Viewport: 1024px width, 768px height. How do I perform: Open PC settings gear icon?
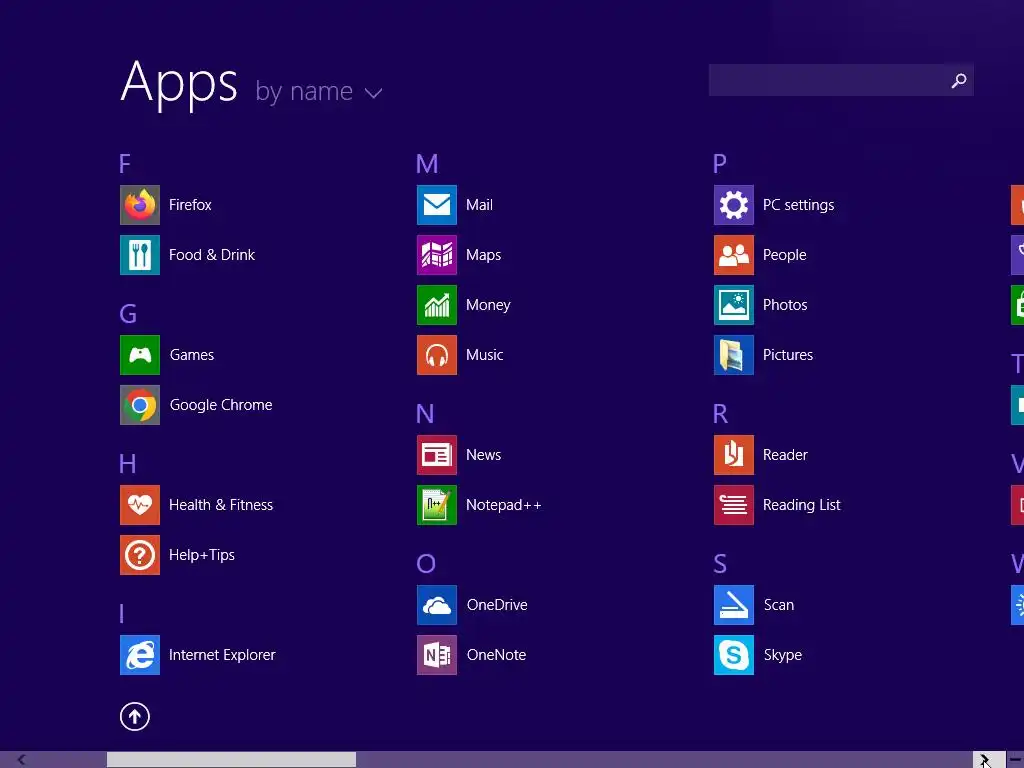[734, 205]
